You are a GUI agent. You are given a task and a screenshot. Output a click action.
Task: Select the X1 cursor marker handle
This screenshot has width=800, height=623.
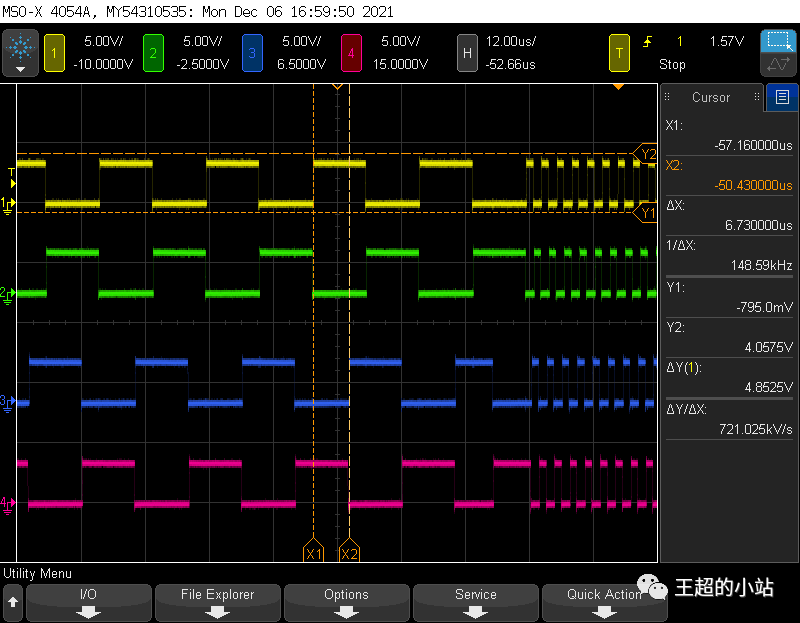pos(314,552)
